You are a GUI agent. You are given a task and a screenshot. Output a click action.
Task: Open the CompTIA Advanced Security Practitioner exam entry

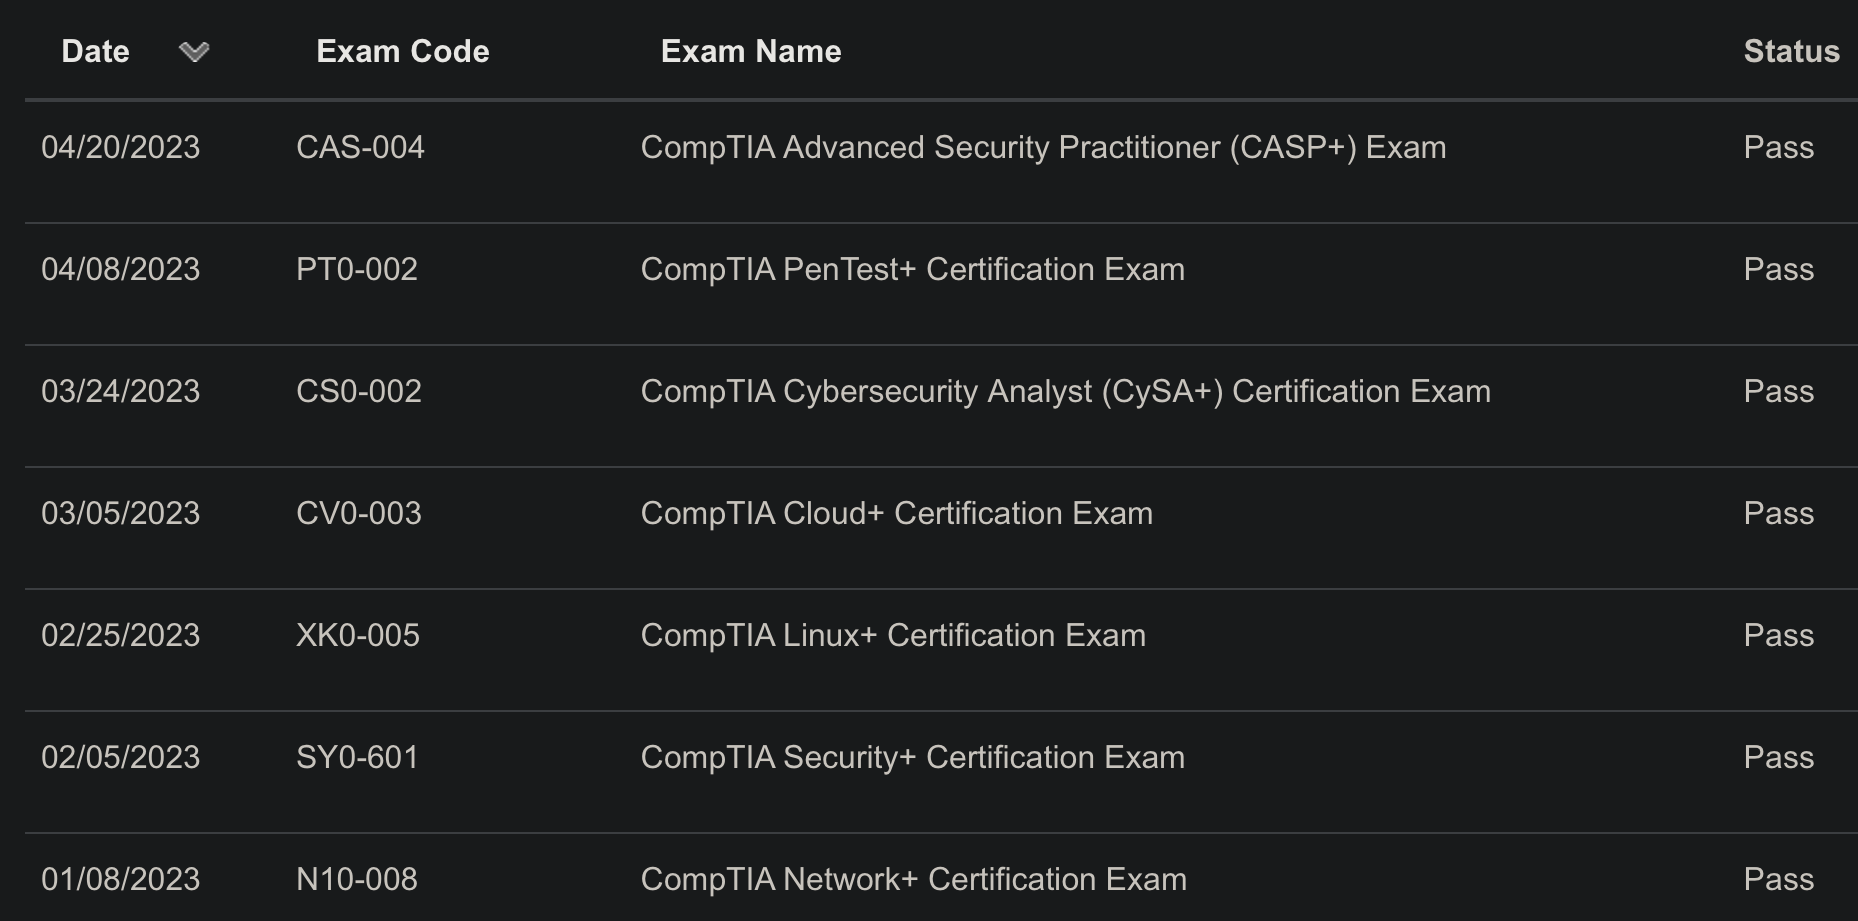[x=1043, y=147]
